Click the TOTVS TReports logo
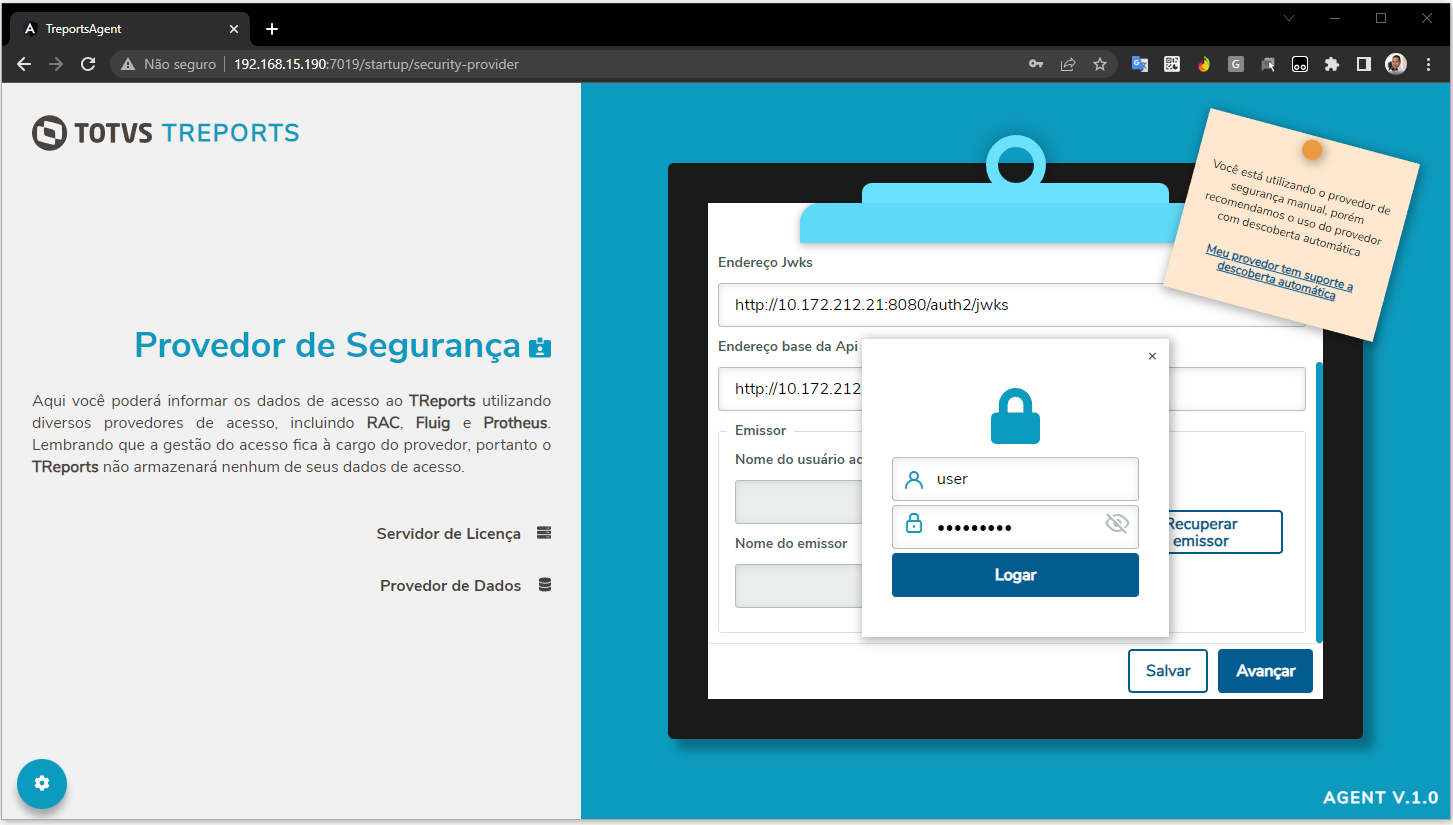 pos(166,133)
